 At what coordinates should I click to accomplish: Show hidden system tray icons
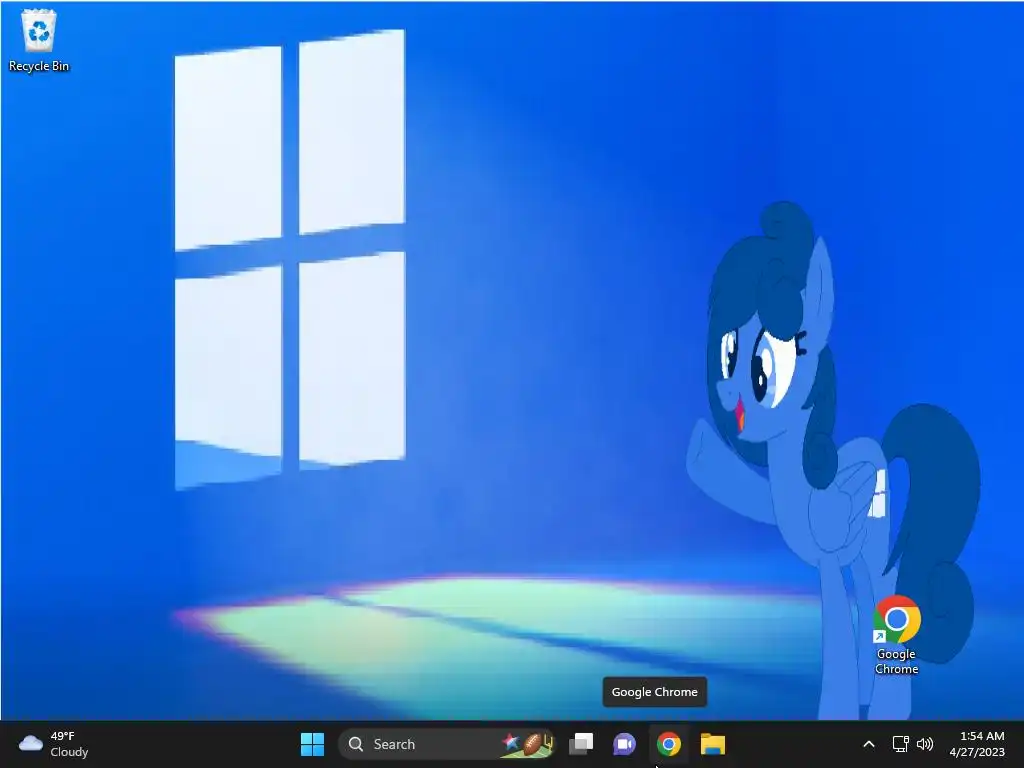click(869, 744)
